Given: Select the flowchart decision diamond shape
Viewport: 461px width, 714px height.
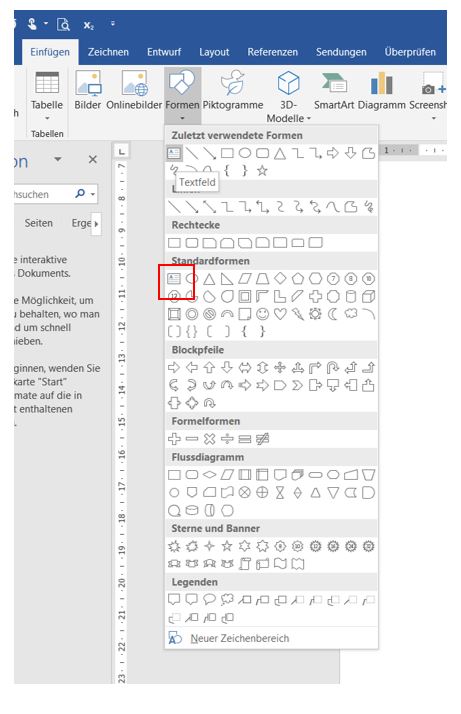Looking at the screenshot, I should 210,475.
